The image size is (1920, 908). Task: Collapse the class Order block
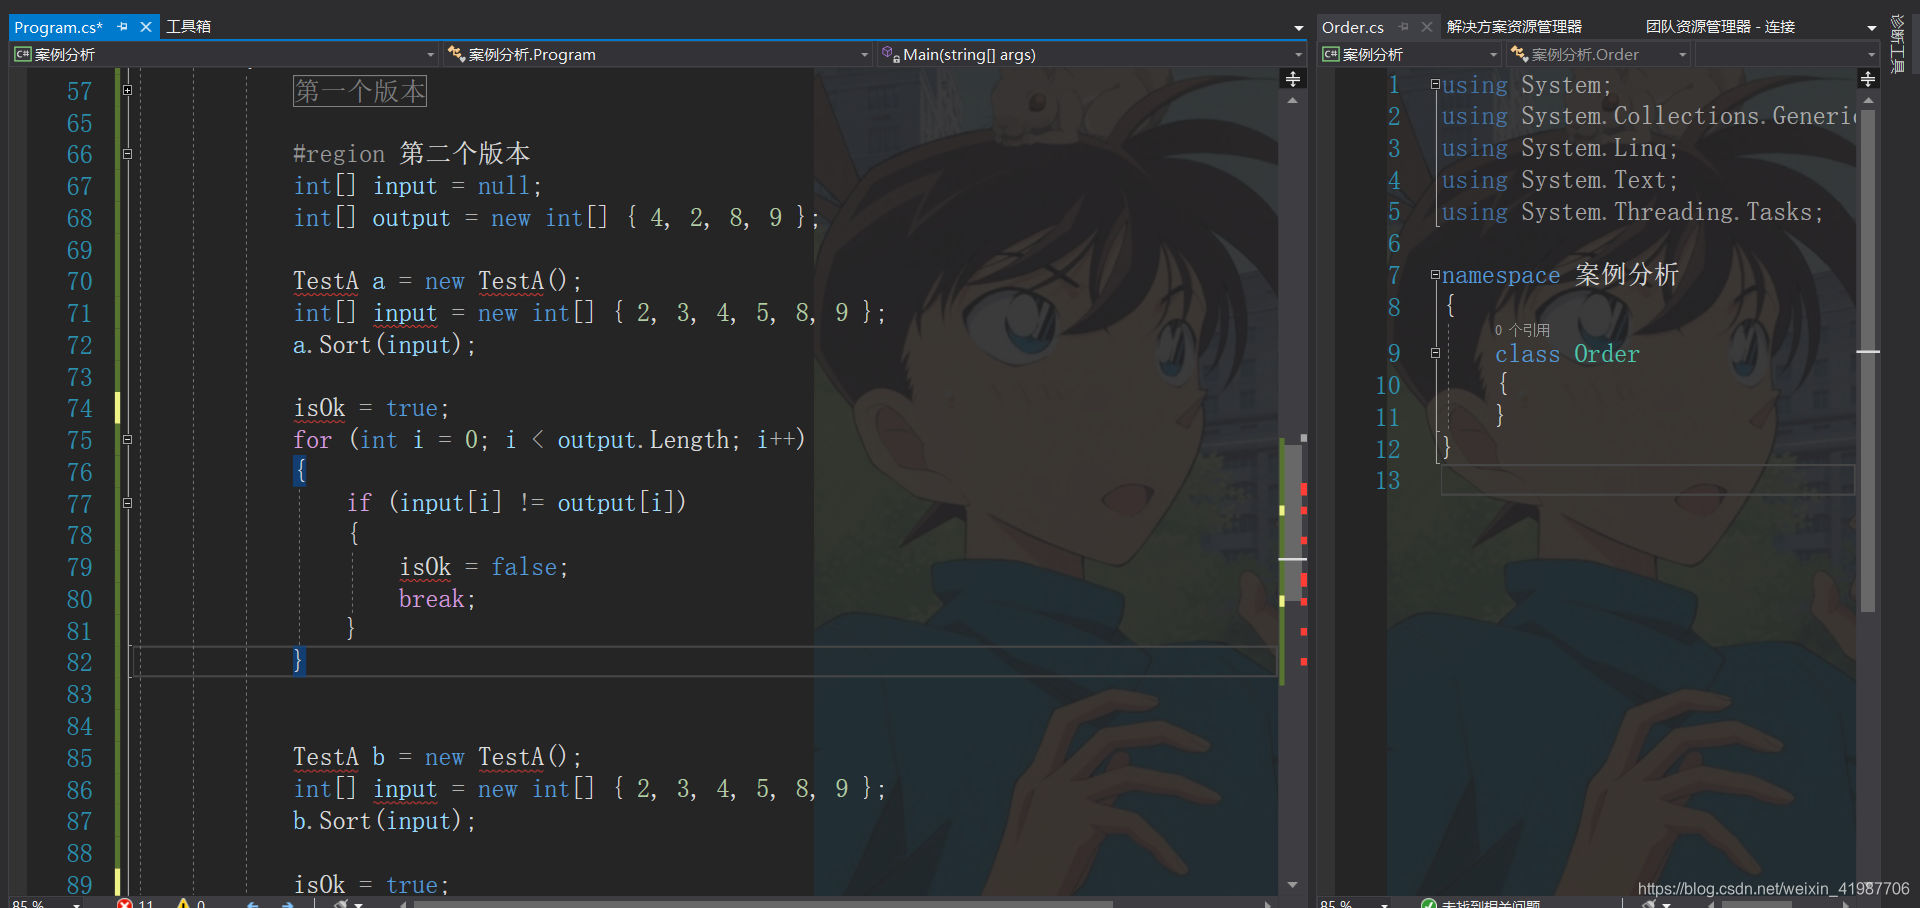click(x=1435, y=353)
